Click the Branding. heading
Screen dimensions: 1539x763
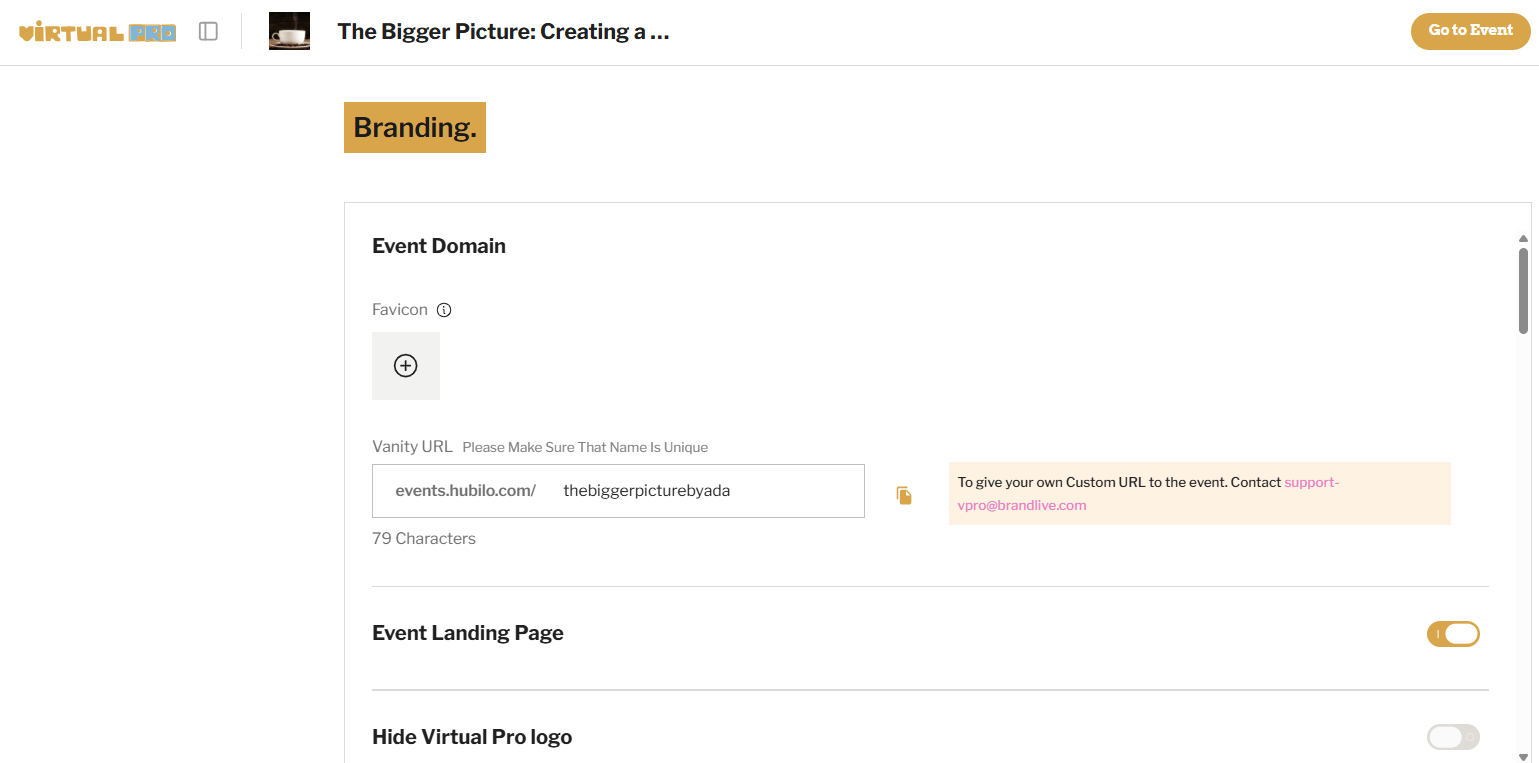coord(415,128)
